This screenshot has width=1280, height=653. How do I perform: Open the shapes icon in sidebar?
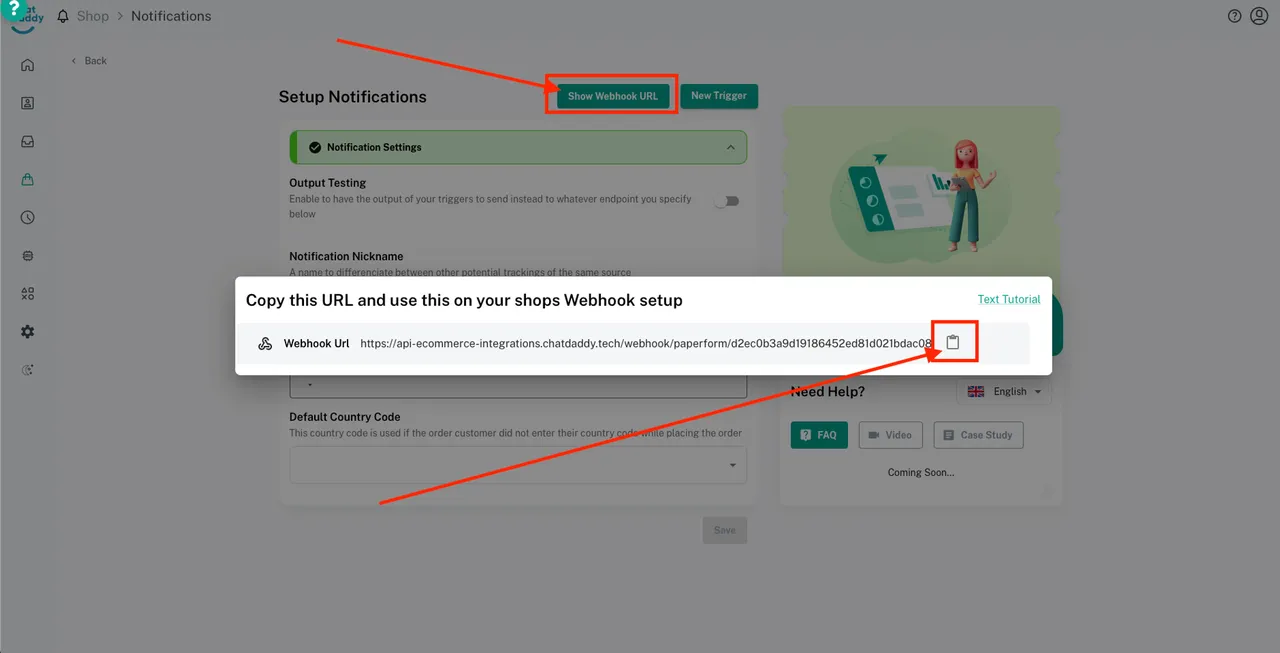pyautogui.click(x=28, y=294)
